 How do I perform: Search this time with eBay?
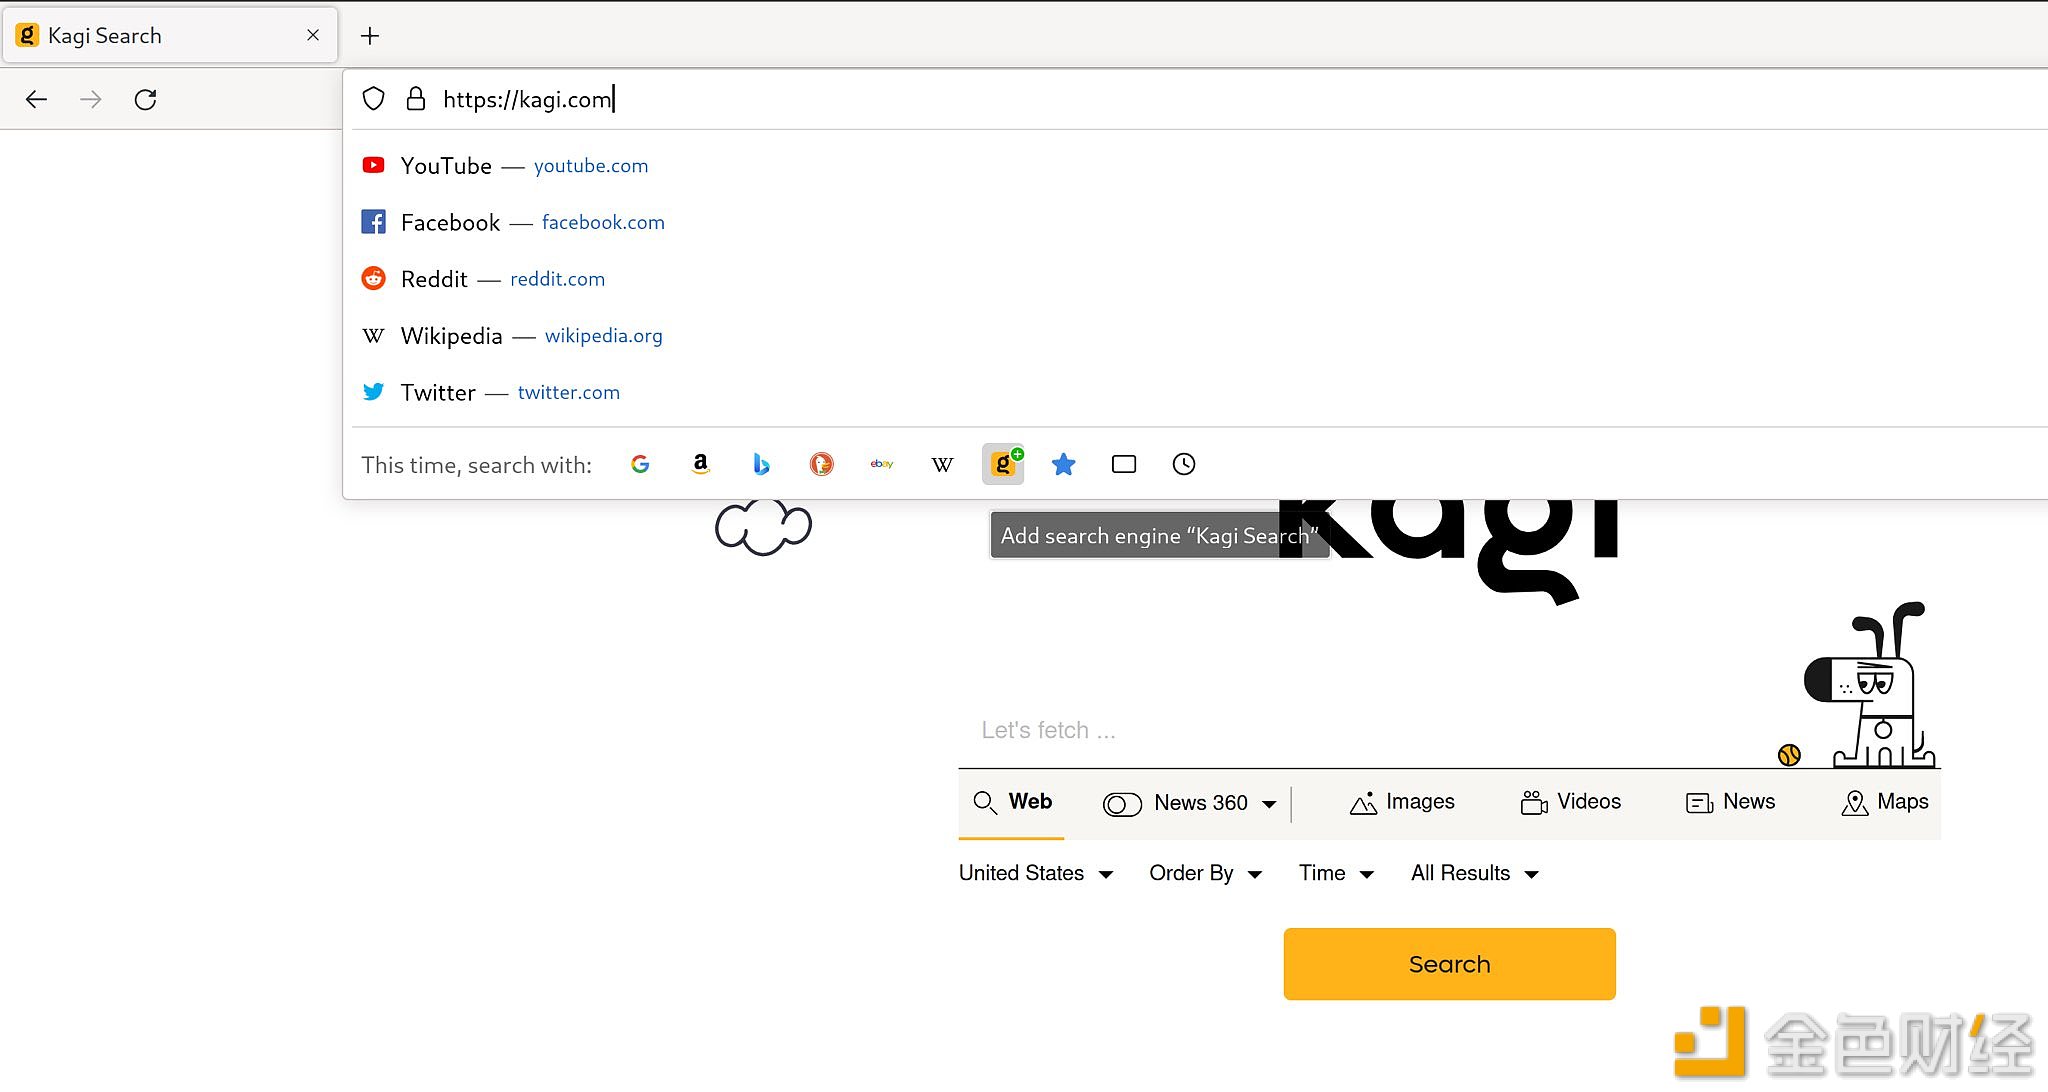click(x=882, y=464)
